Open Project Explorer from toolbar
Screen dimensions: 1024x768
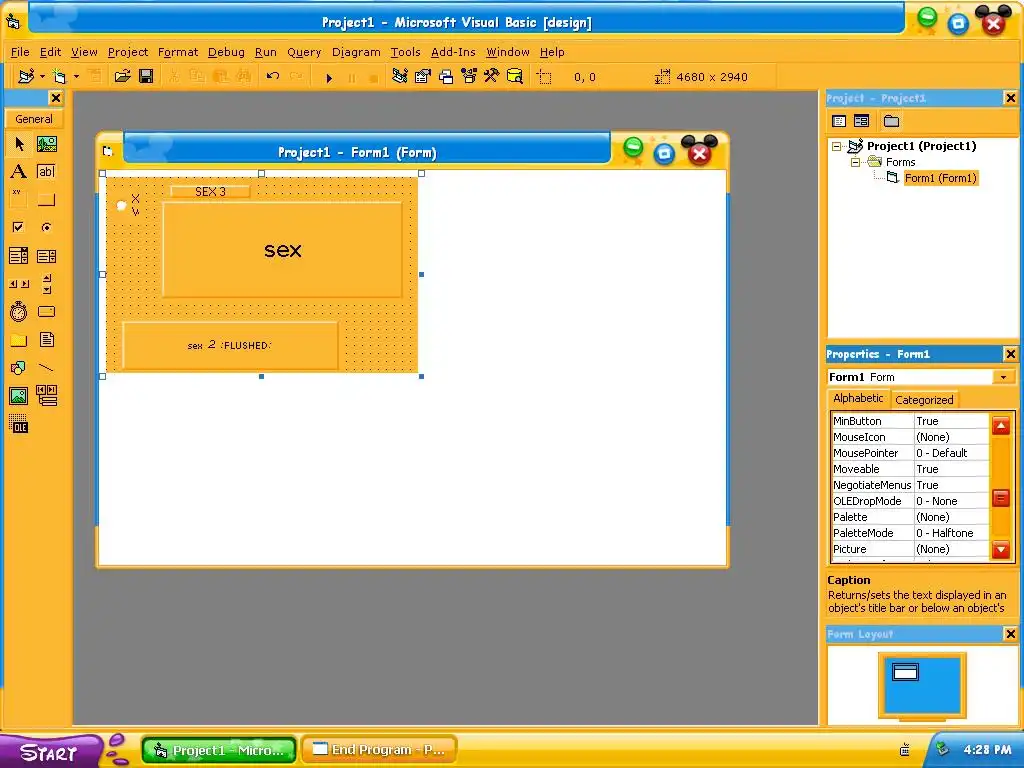[400, 76]
